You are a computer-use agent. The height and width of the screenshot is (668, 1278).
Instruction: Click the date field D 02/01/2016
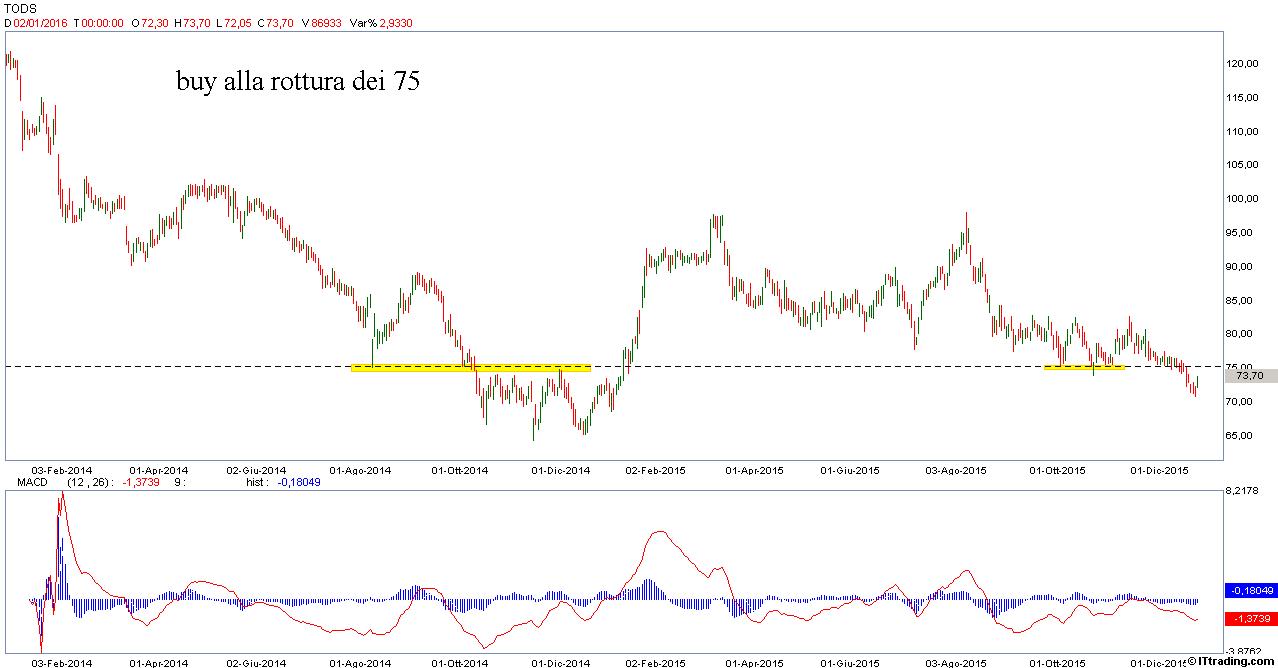35,22
